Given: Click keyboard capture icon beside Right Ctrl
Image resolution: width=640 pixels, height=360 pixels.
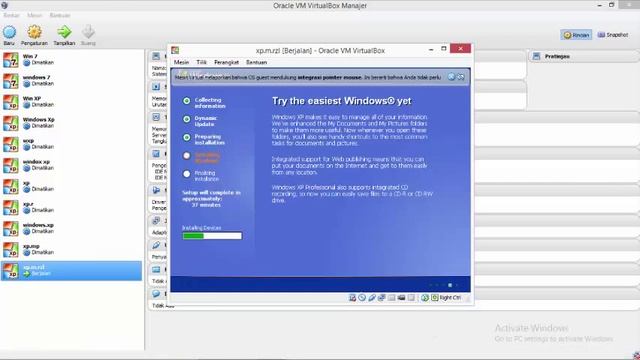Looking at the screenshot, I should [435, 298].
